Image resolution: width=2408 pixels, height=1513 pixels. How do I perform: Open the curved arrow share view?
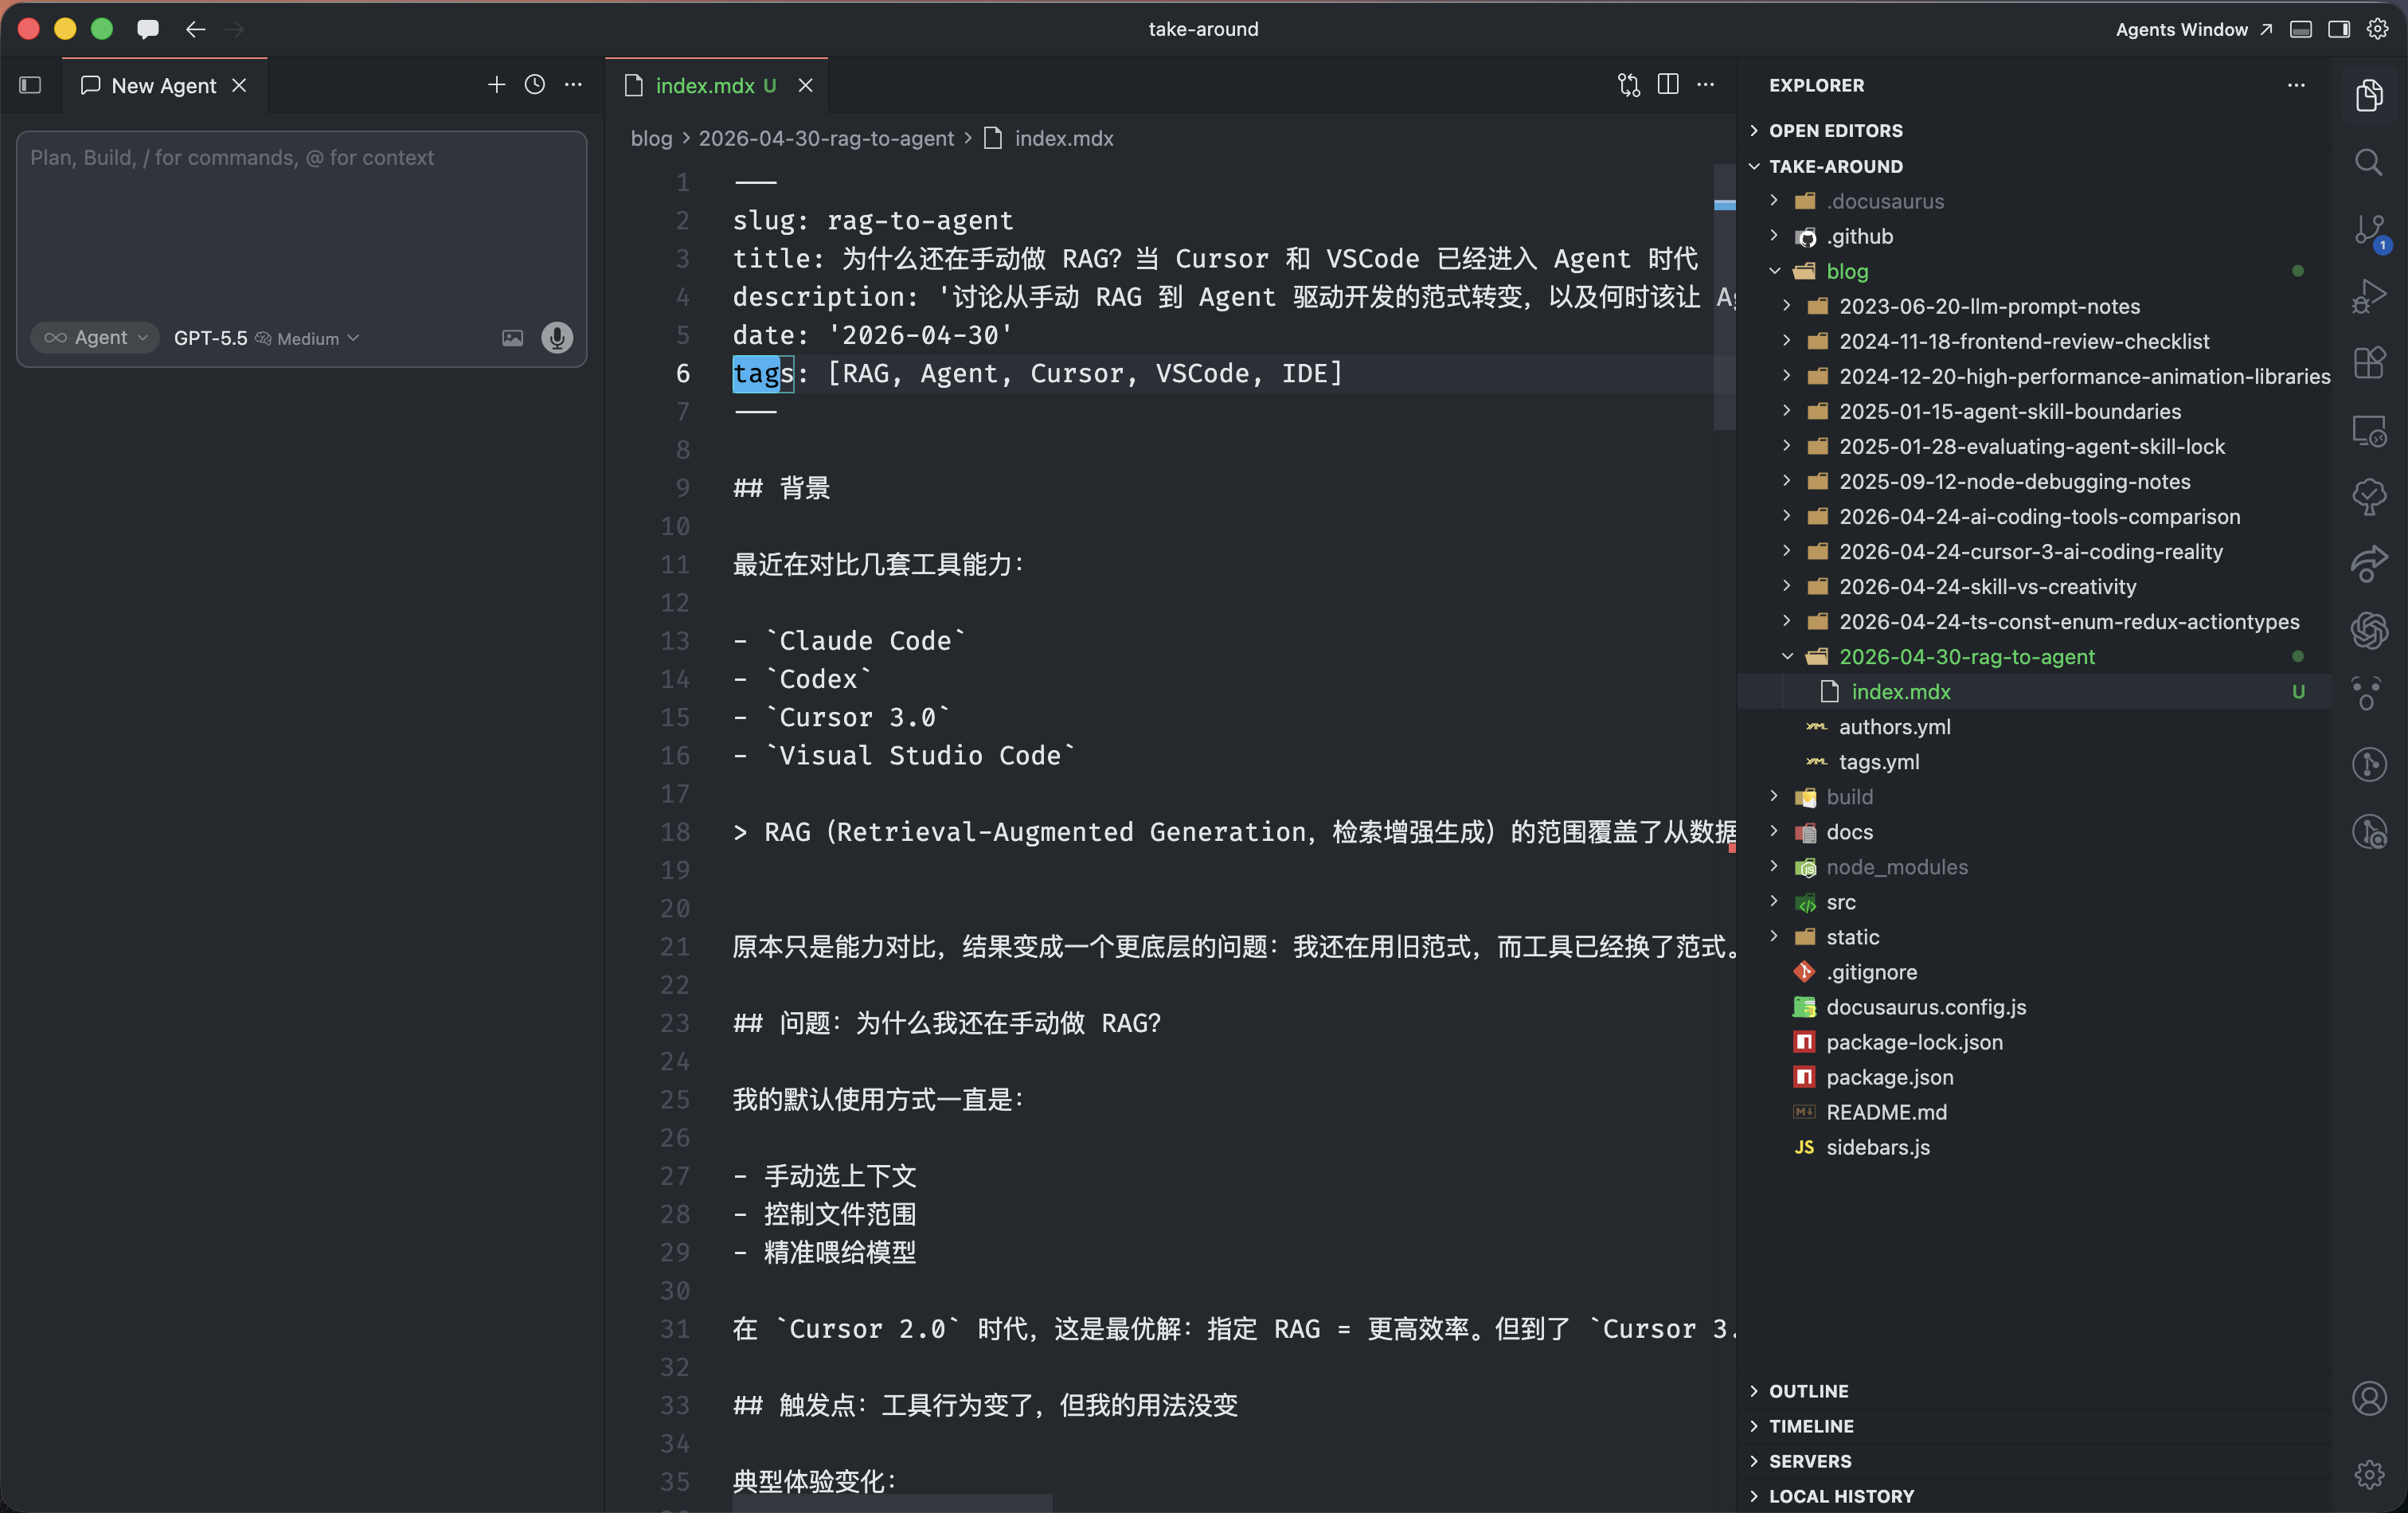[x=2368, y=563]
